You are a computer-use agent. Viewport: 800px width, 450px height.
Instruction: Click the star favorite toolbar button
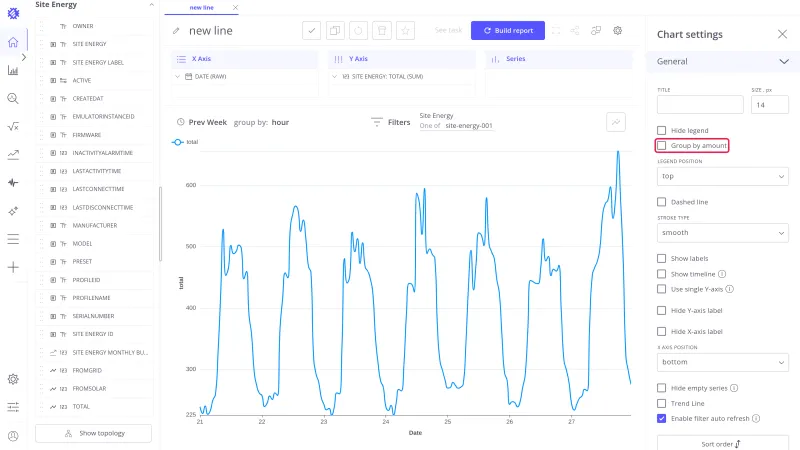click(x=405, y=31)
